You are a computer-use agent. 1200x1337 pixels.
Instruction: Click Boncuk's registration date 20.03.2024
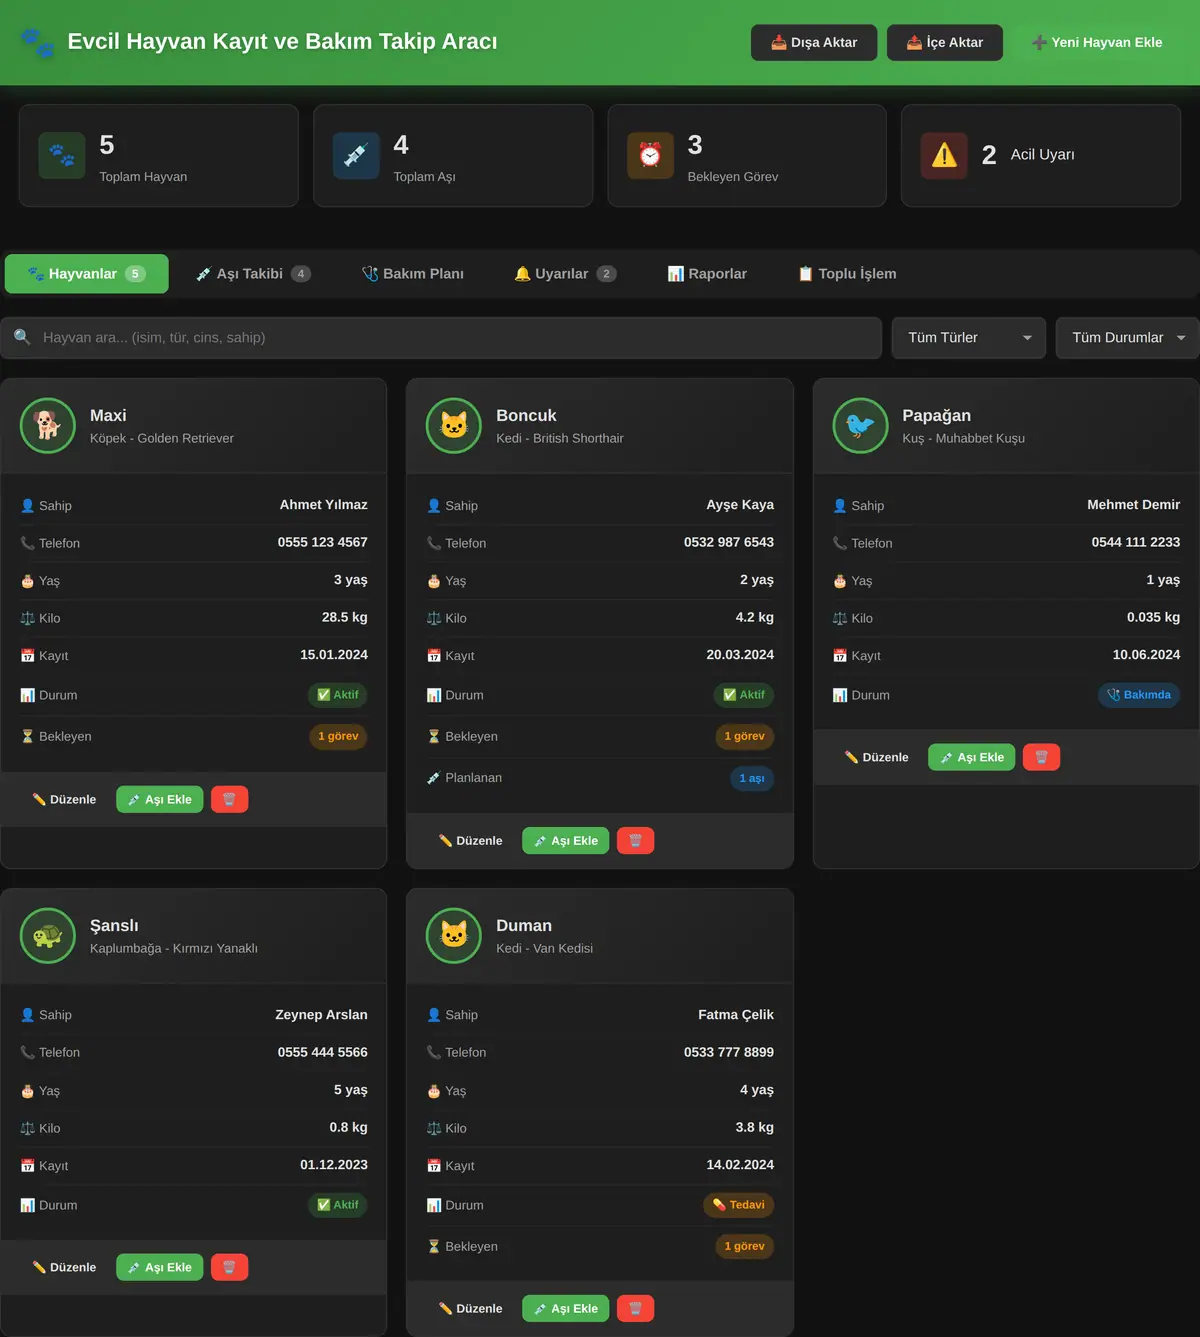pyautogui.click(x=740, y=655)
